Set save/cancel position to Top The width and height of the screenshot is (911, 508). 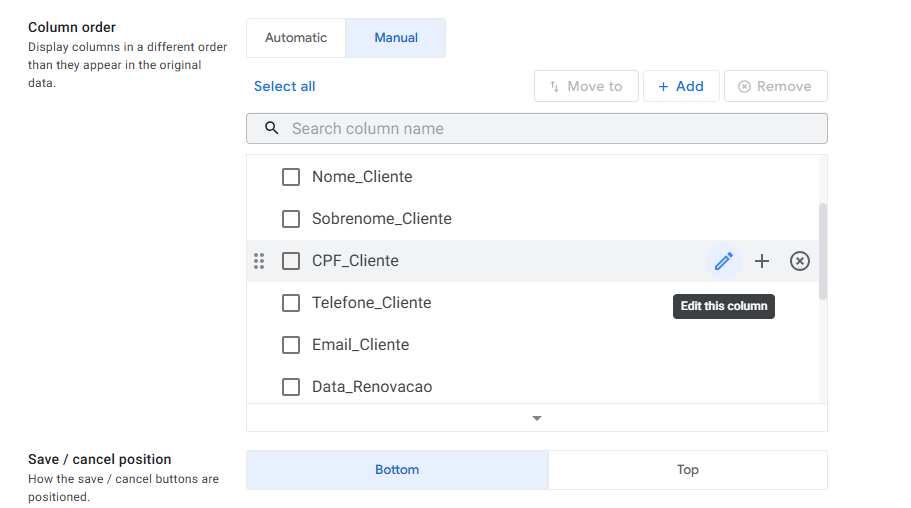[688, 470]
